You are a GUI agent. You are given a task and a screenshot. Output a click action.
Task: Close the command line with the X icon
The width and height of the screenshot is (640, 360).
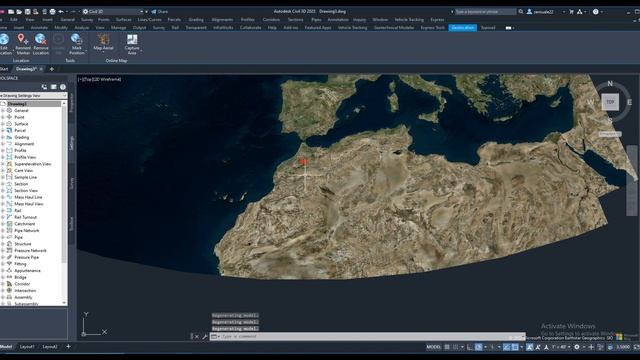[197, 337]
